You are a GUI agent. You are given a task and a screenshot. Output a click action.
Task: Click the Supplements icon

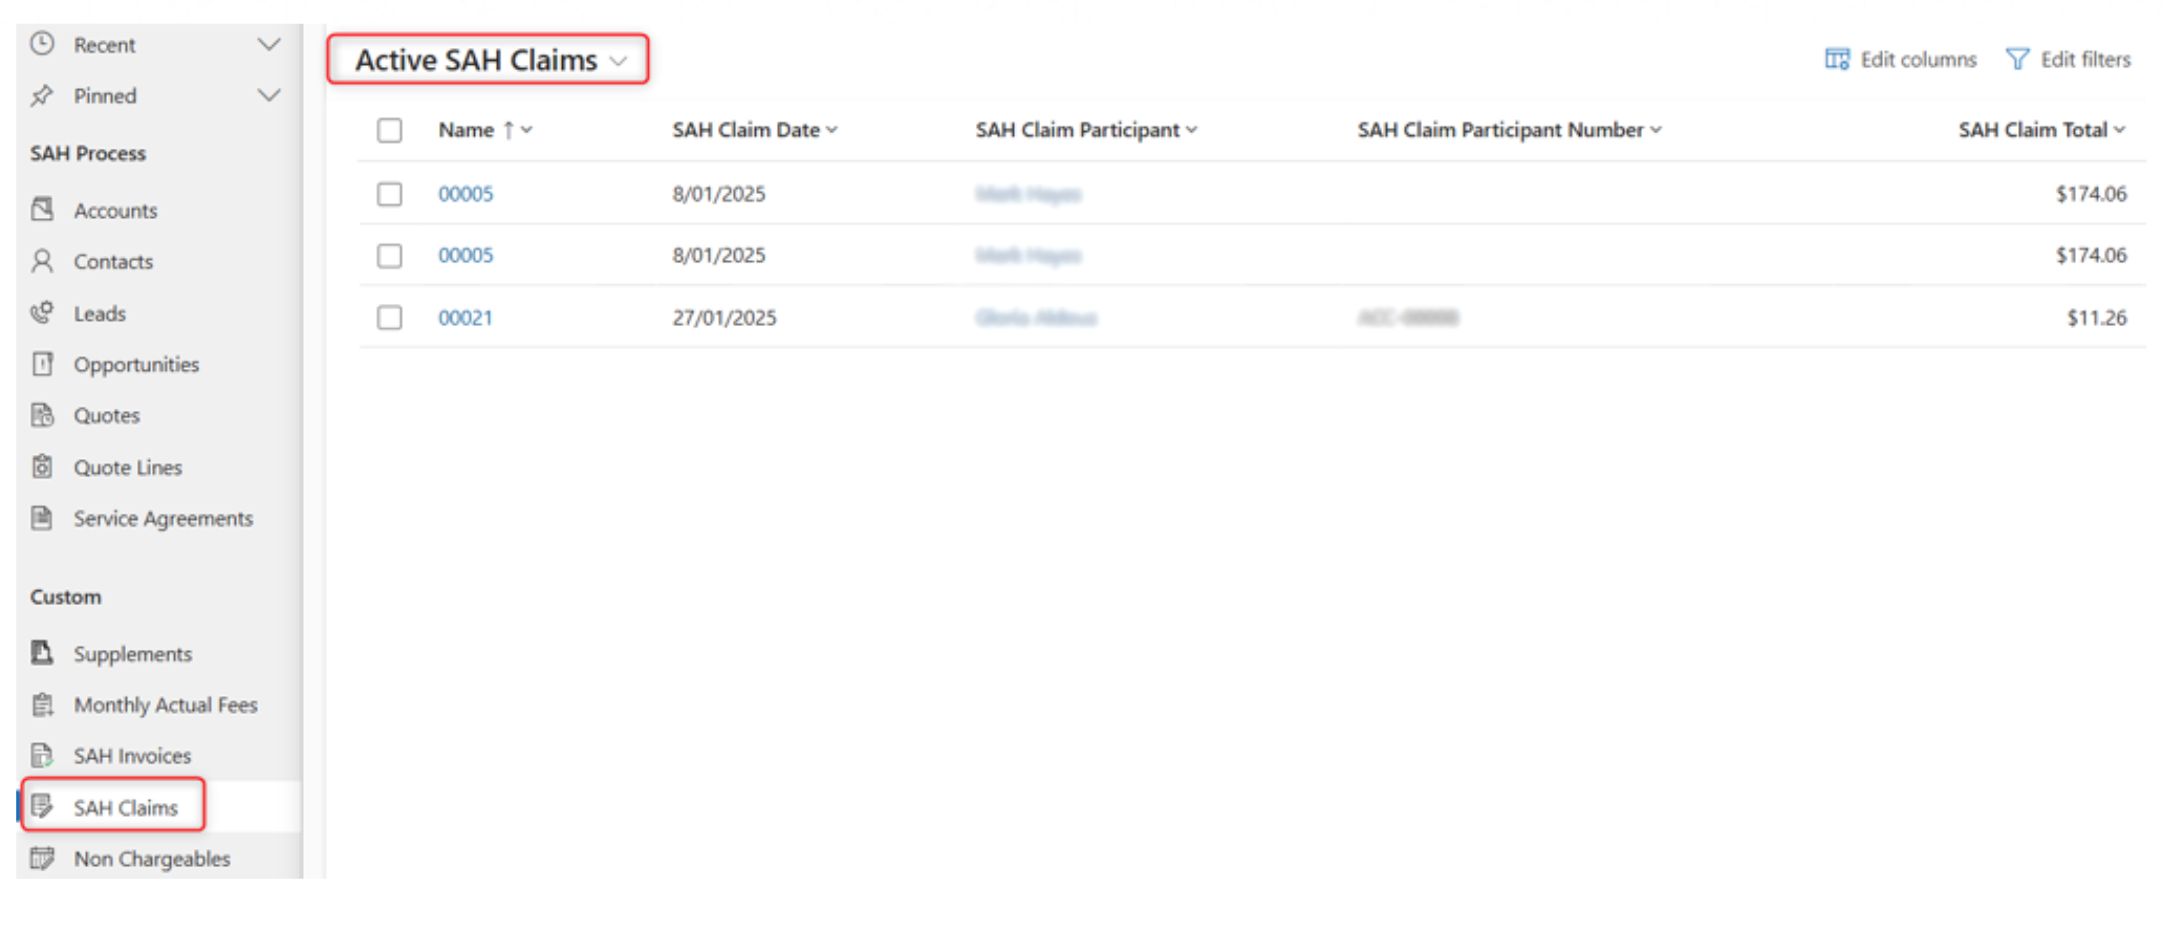(42, 653)
